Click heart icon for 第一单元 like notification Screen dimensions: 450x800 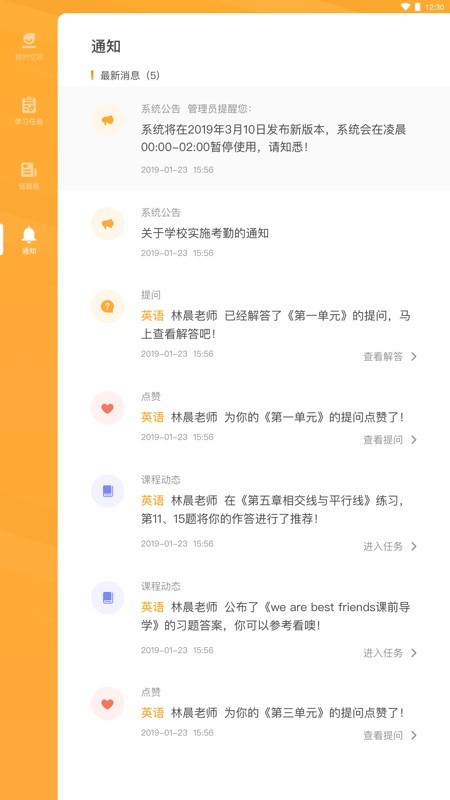[x=107, y=408]
